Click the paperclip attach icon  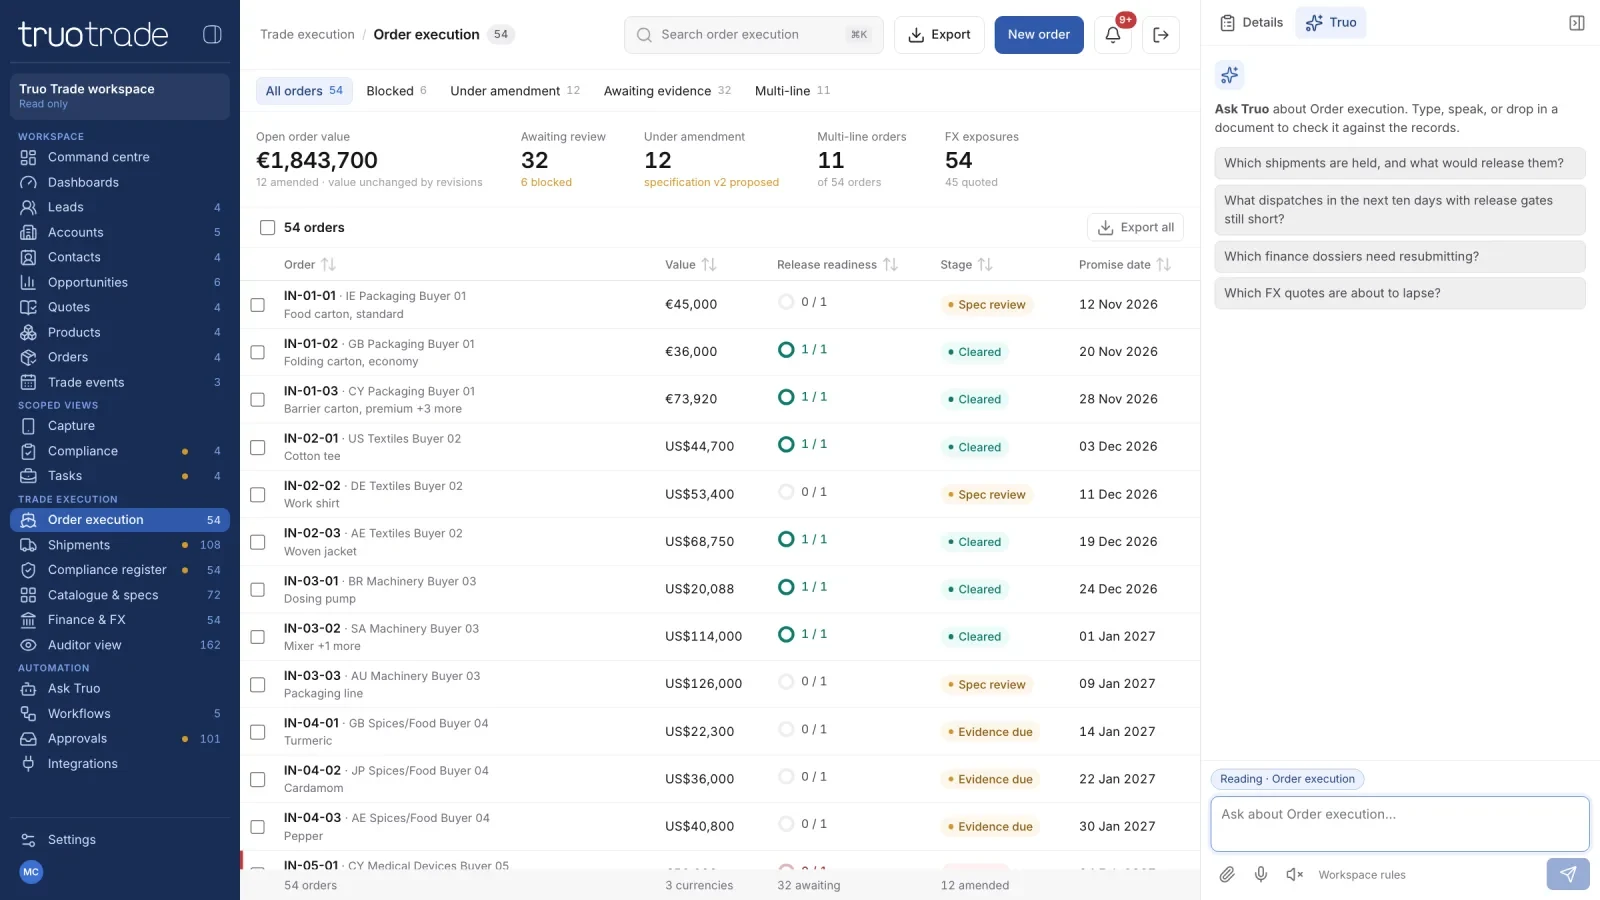pyautogui.click(x=1227, y=874)
